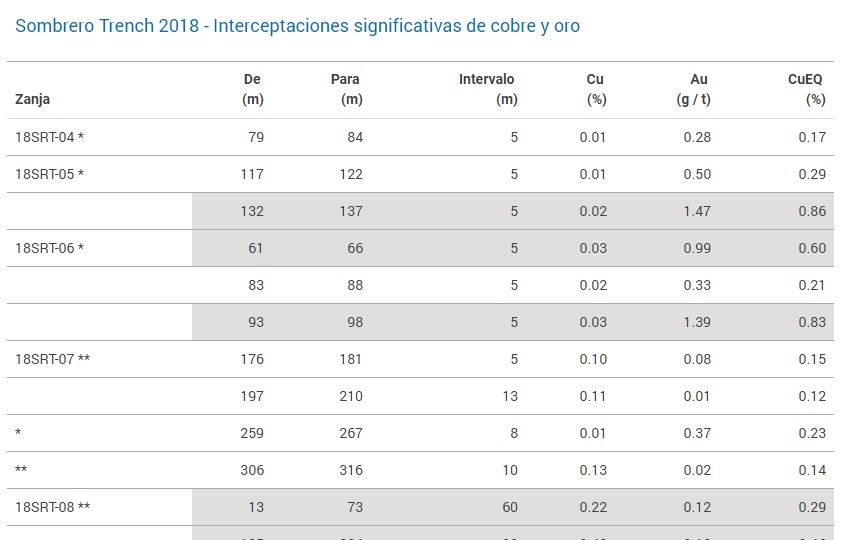Select the 18SRT-07 ** trench cell
The height and width of the screenshot is (540, 856).
pyautogui.click(x=52, y=359)
